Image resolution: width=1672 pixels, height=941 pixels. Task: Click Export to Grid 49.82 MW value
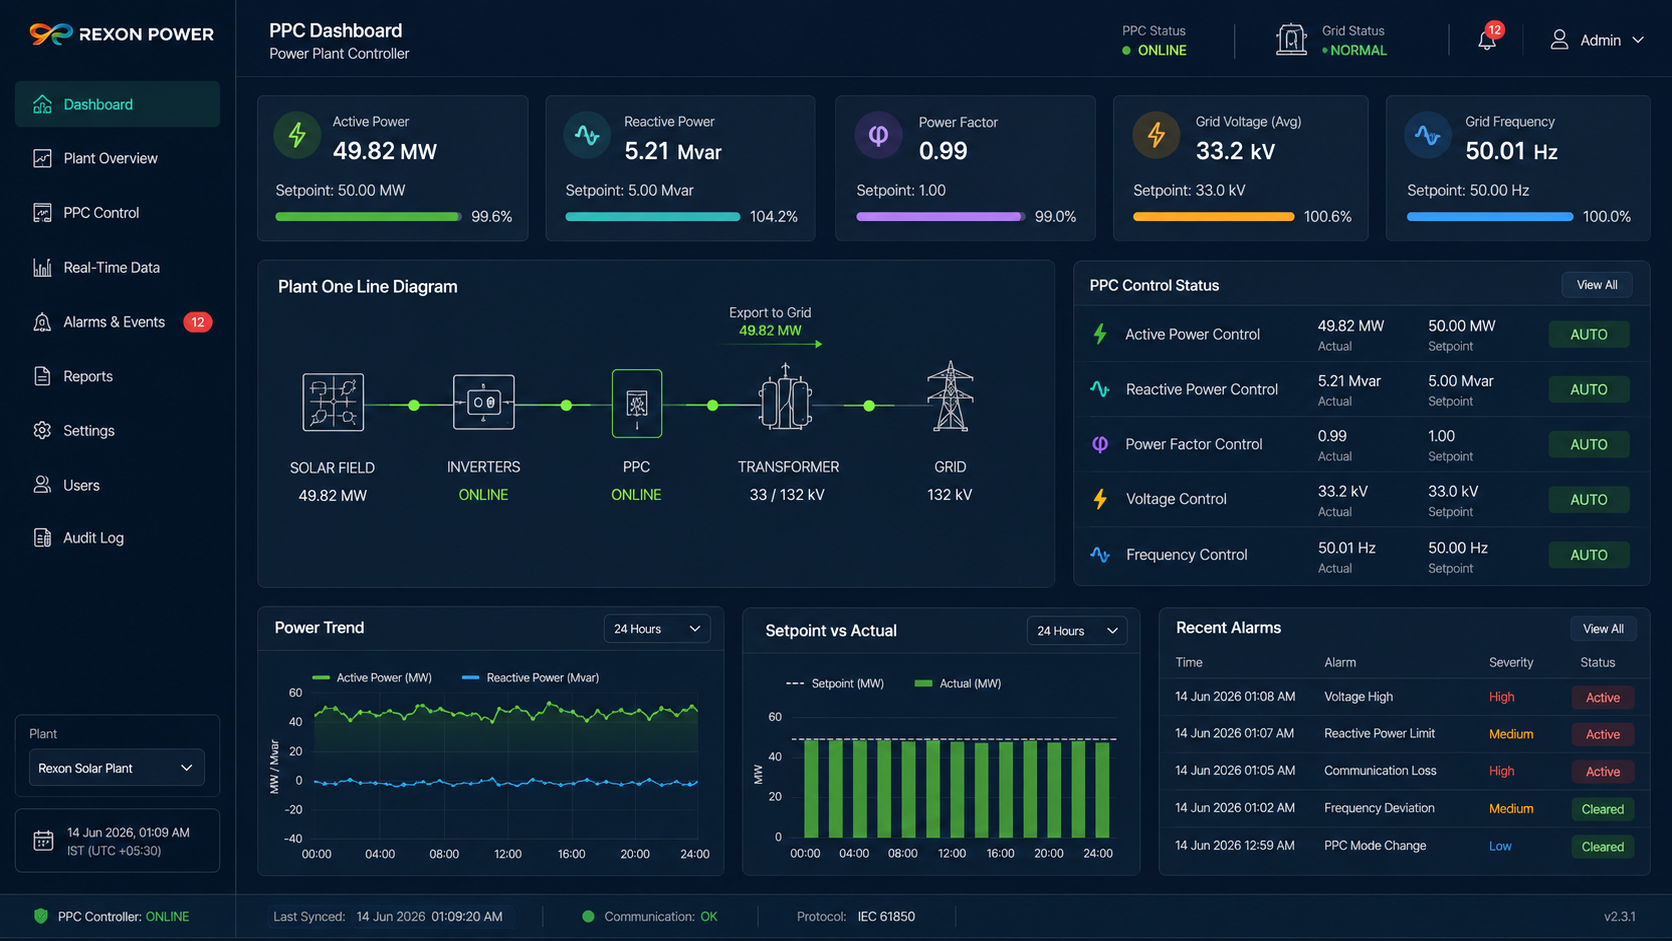770,331
